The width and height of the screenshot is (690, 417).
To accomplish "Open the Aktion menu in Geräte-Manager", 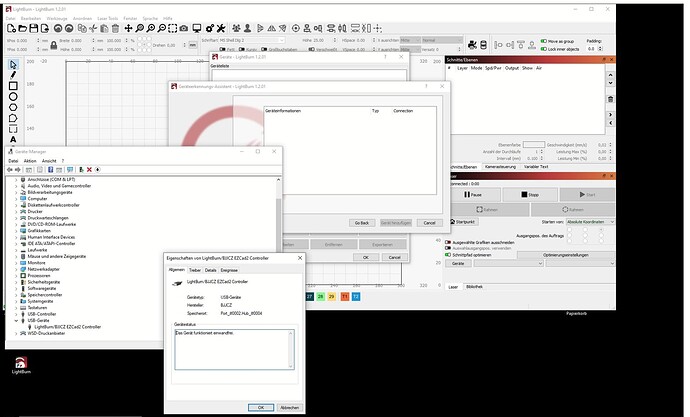I will coord(30,161).
